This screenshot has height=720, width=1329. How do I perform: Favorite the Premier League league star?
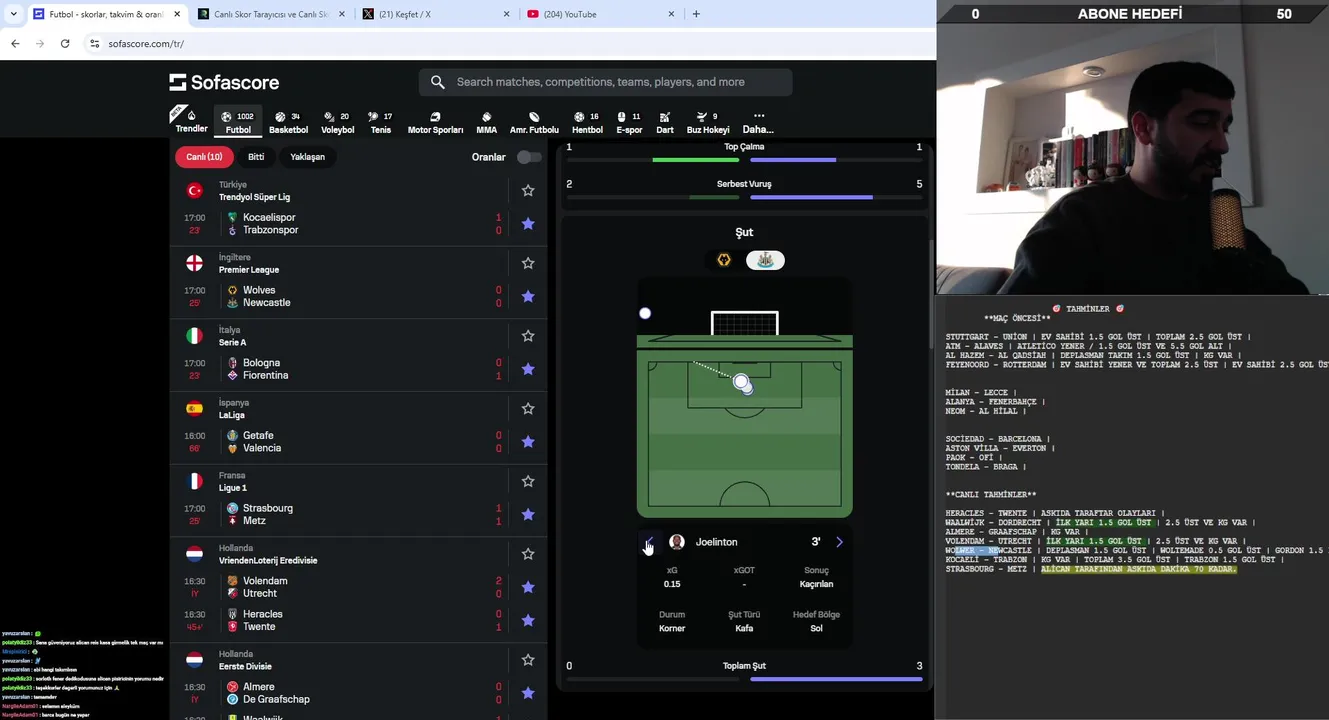point(528,263)
